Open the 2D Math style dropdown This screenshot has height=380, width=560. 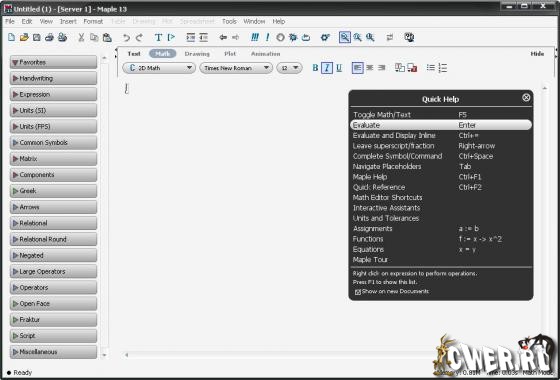point(159,68)
